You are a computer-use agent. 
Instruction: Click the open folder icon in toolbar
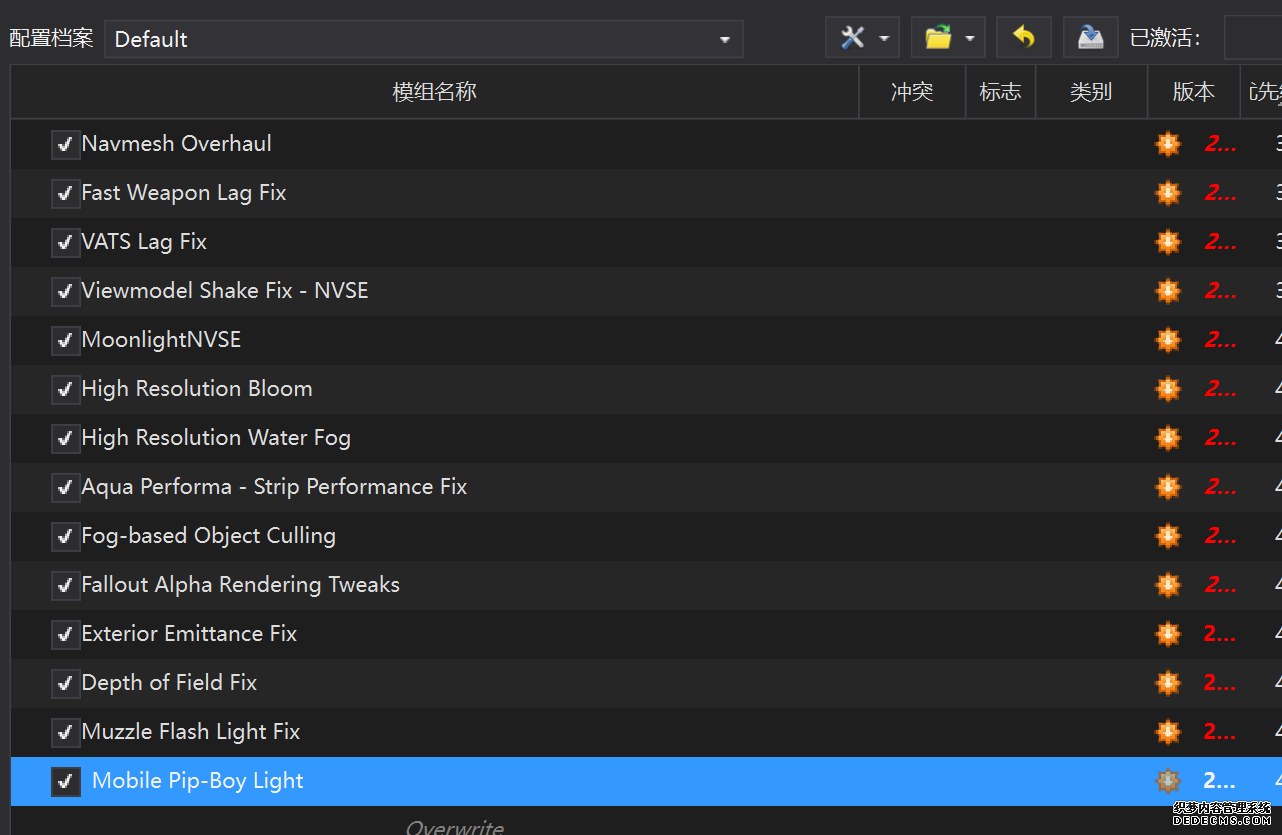[938, 38]
